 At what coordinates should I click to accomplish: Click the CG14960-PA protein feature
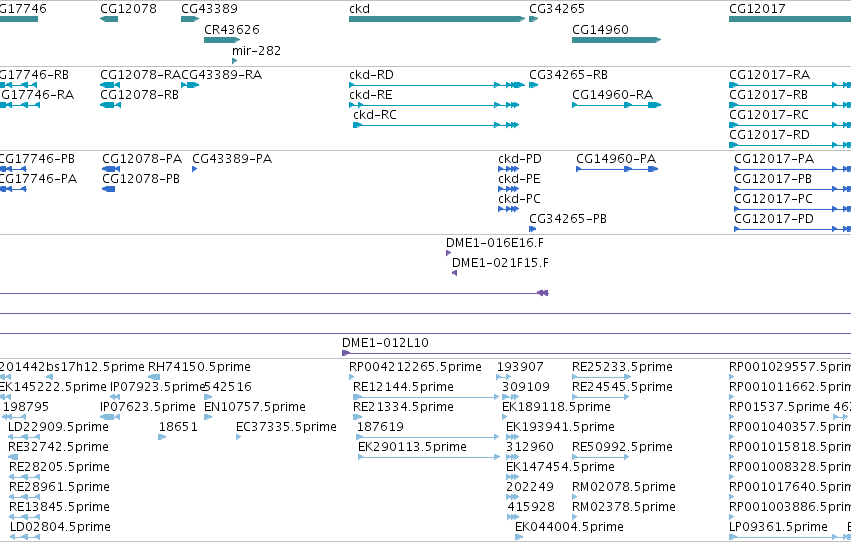tap(617, 169)
